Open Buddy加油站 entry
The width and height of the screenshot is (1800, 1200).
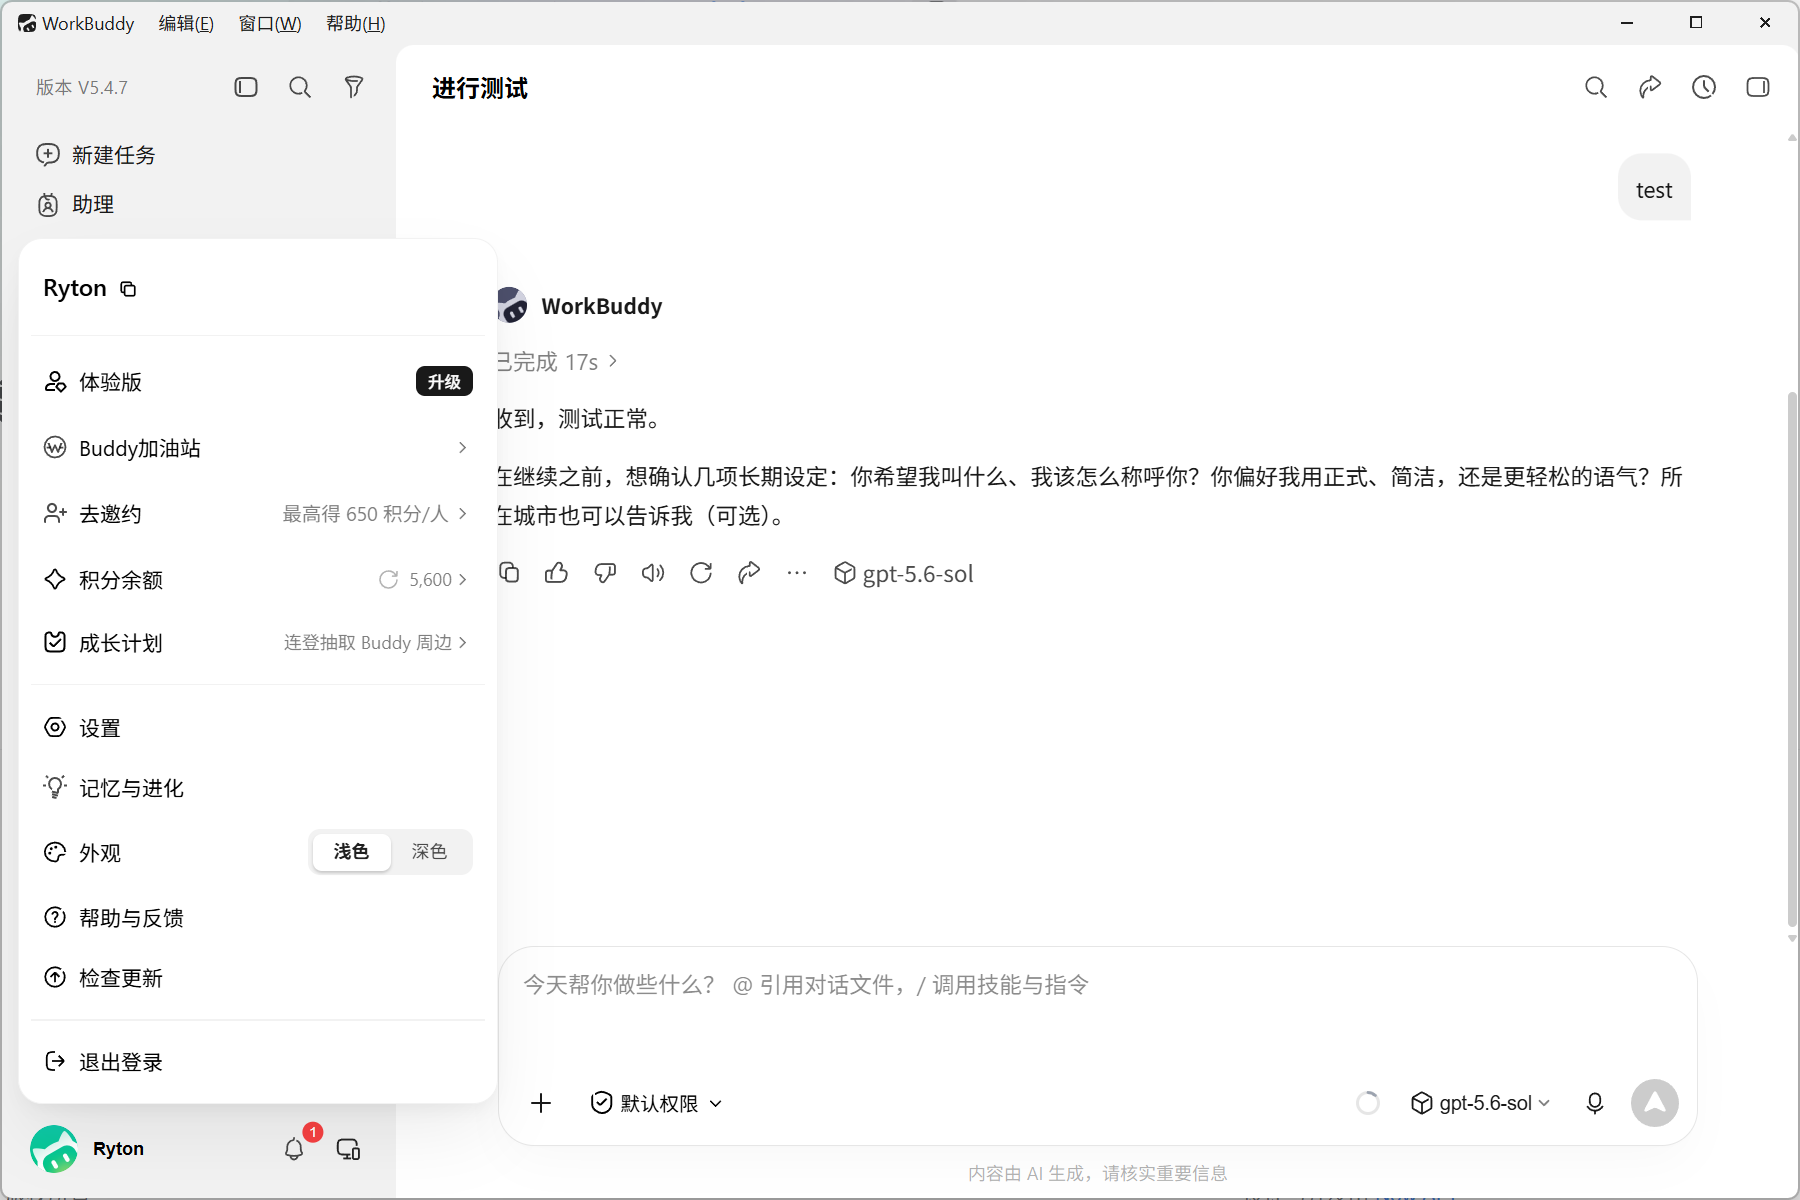point(257,448)
